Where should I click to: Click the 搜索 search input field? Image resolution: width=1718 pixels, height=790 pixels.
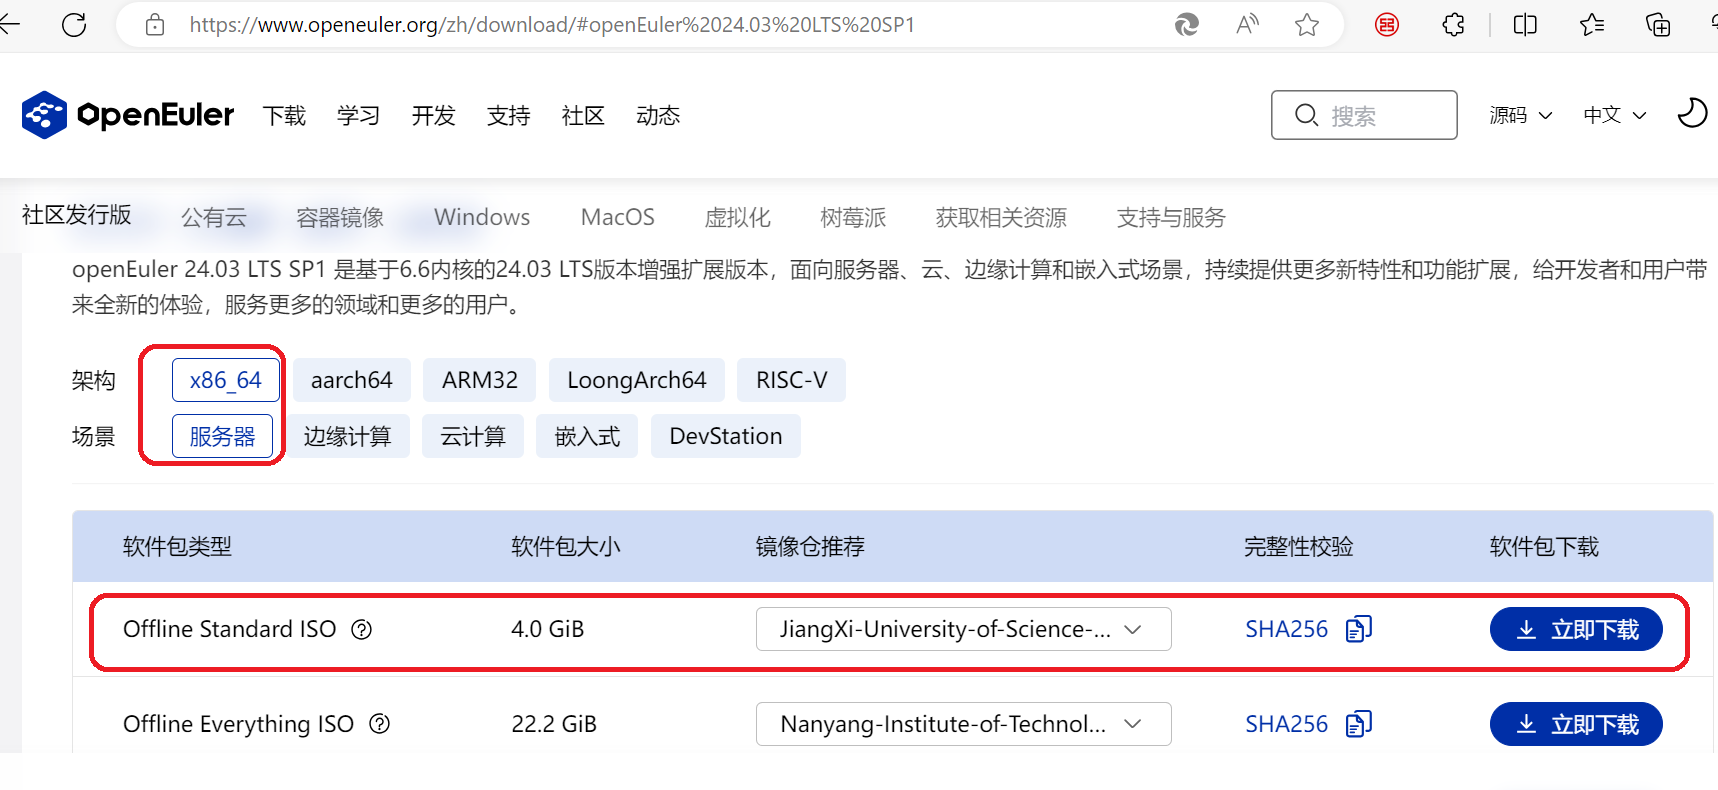point(1364,115)
